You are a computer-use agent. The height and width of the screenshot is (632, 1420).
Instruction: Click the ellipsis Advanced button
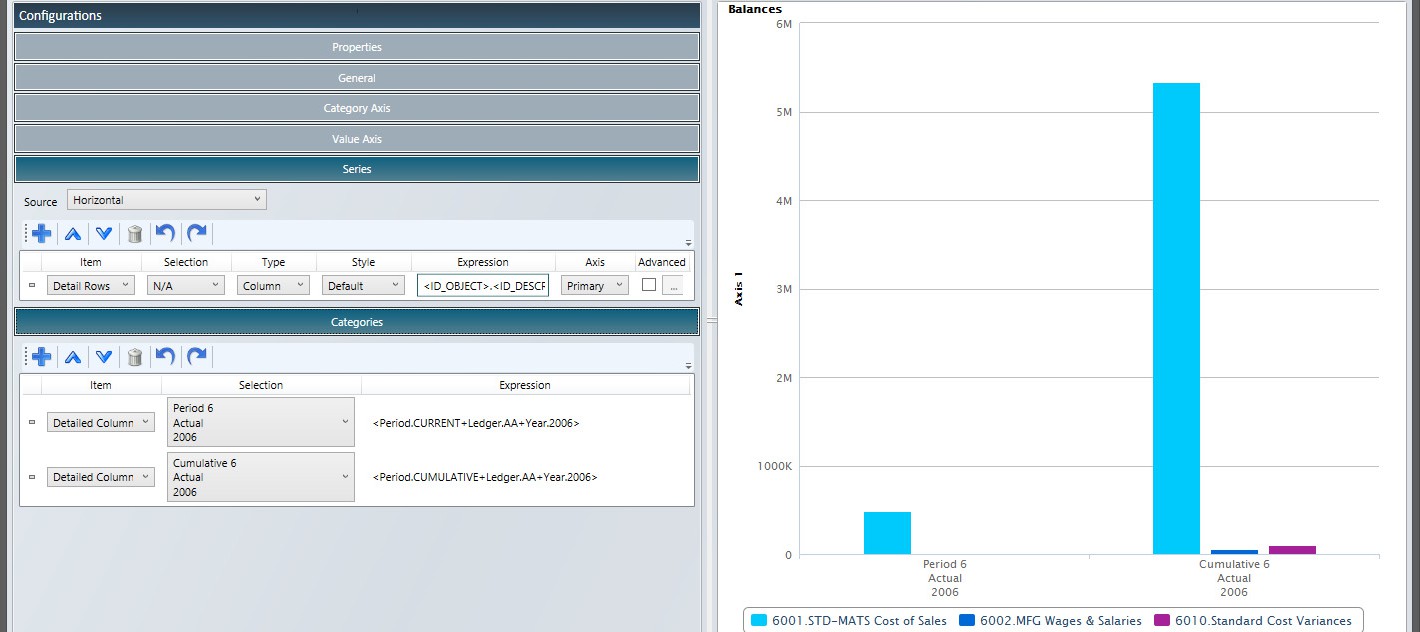pyautogui.click(x=673, y=286)
